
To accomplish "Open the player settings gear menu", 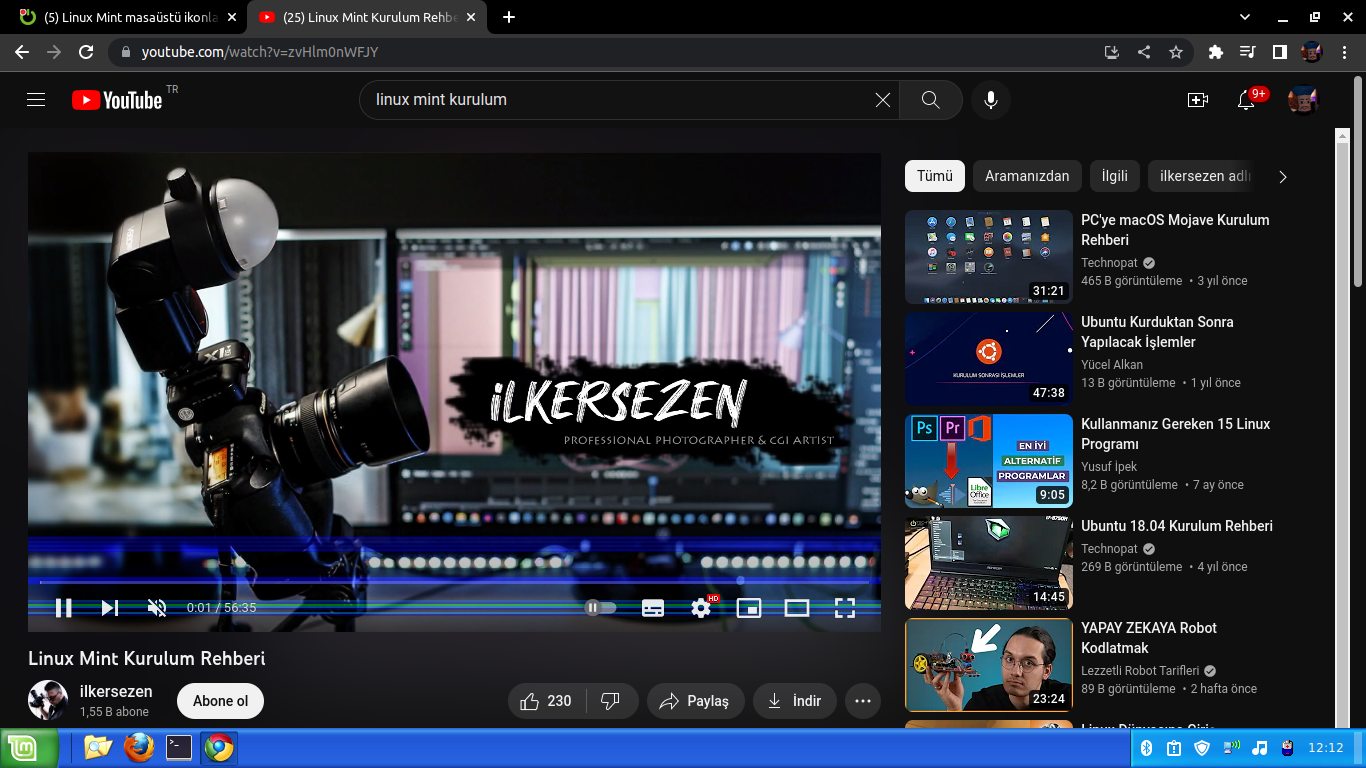I will click(702, 607).
